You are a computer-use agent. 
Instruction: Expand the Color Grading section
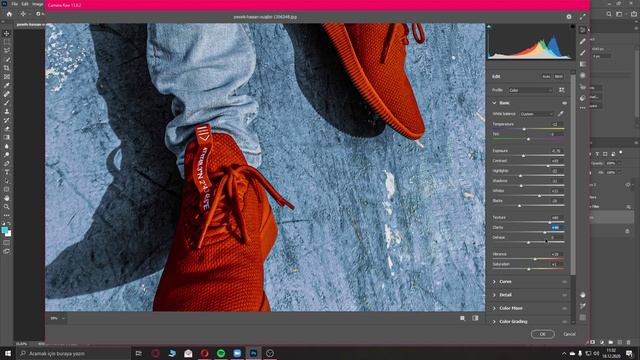click(x=494, y=322)
